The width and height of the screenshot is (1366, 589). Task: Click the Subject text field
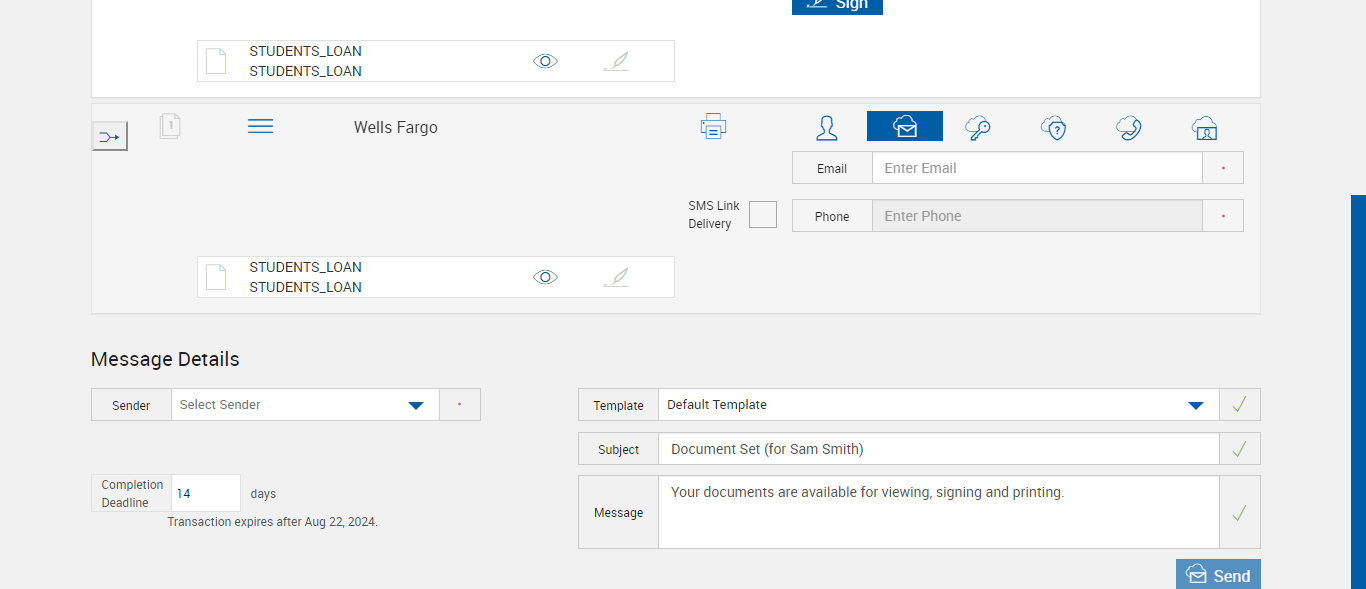point(938,449)
